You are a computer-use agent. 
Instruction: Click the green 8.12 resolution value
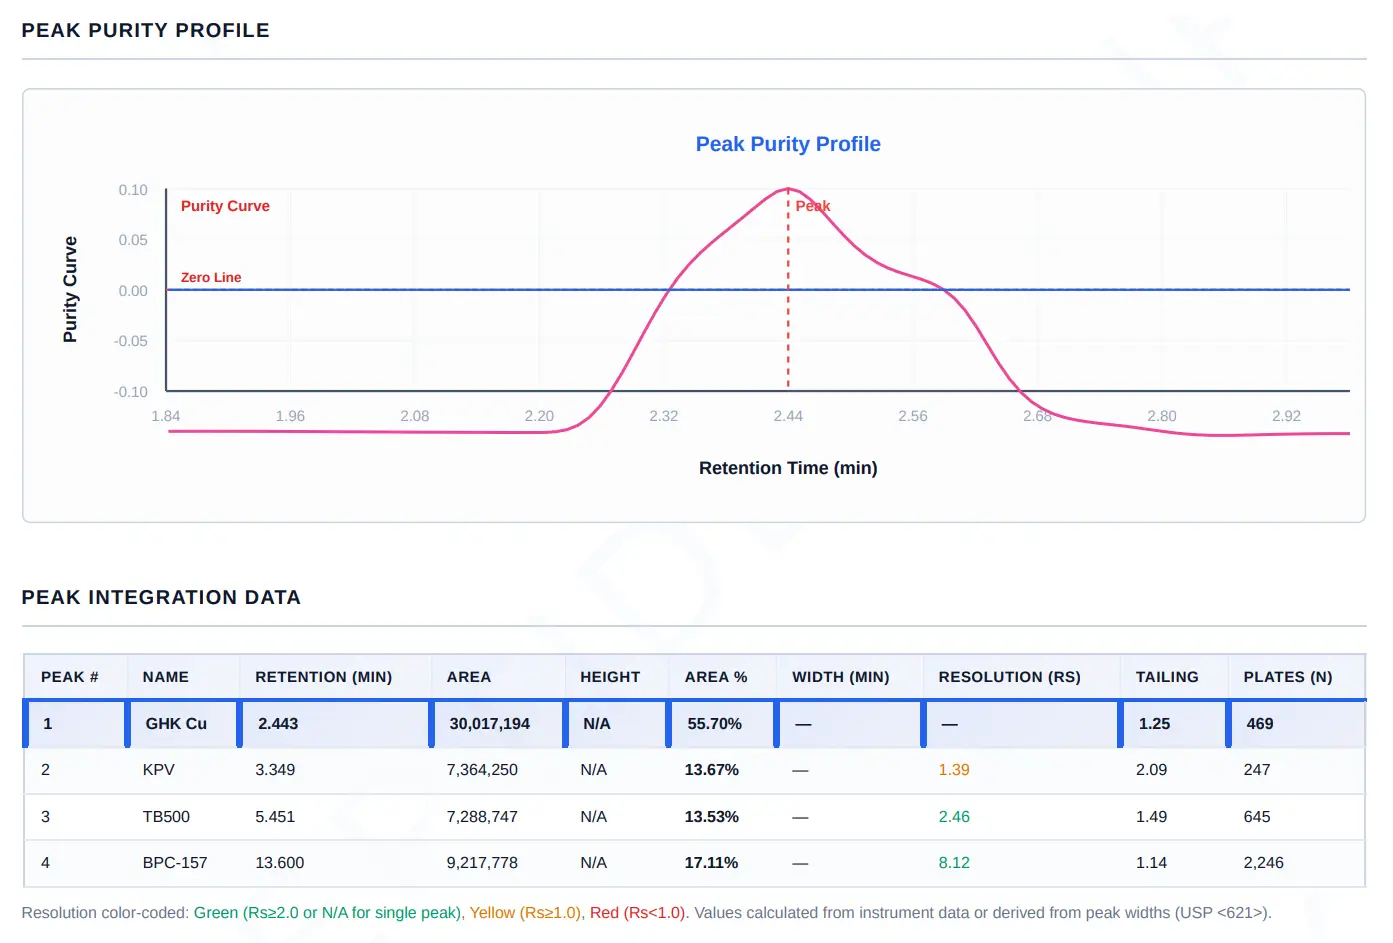[x=954, y=863]
